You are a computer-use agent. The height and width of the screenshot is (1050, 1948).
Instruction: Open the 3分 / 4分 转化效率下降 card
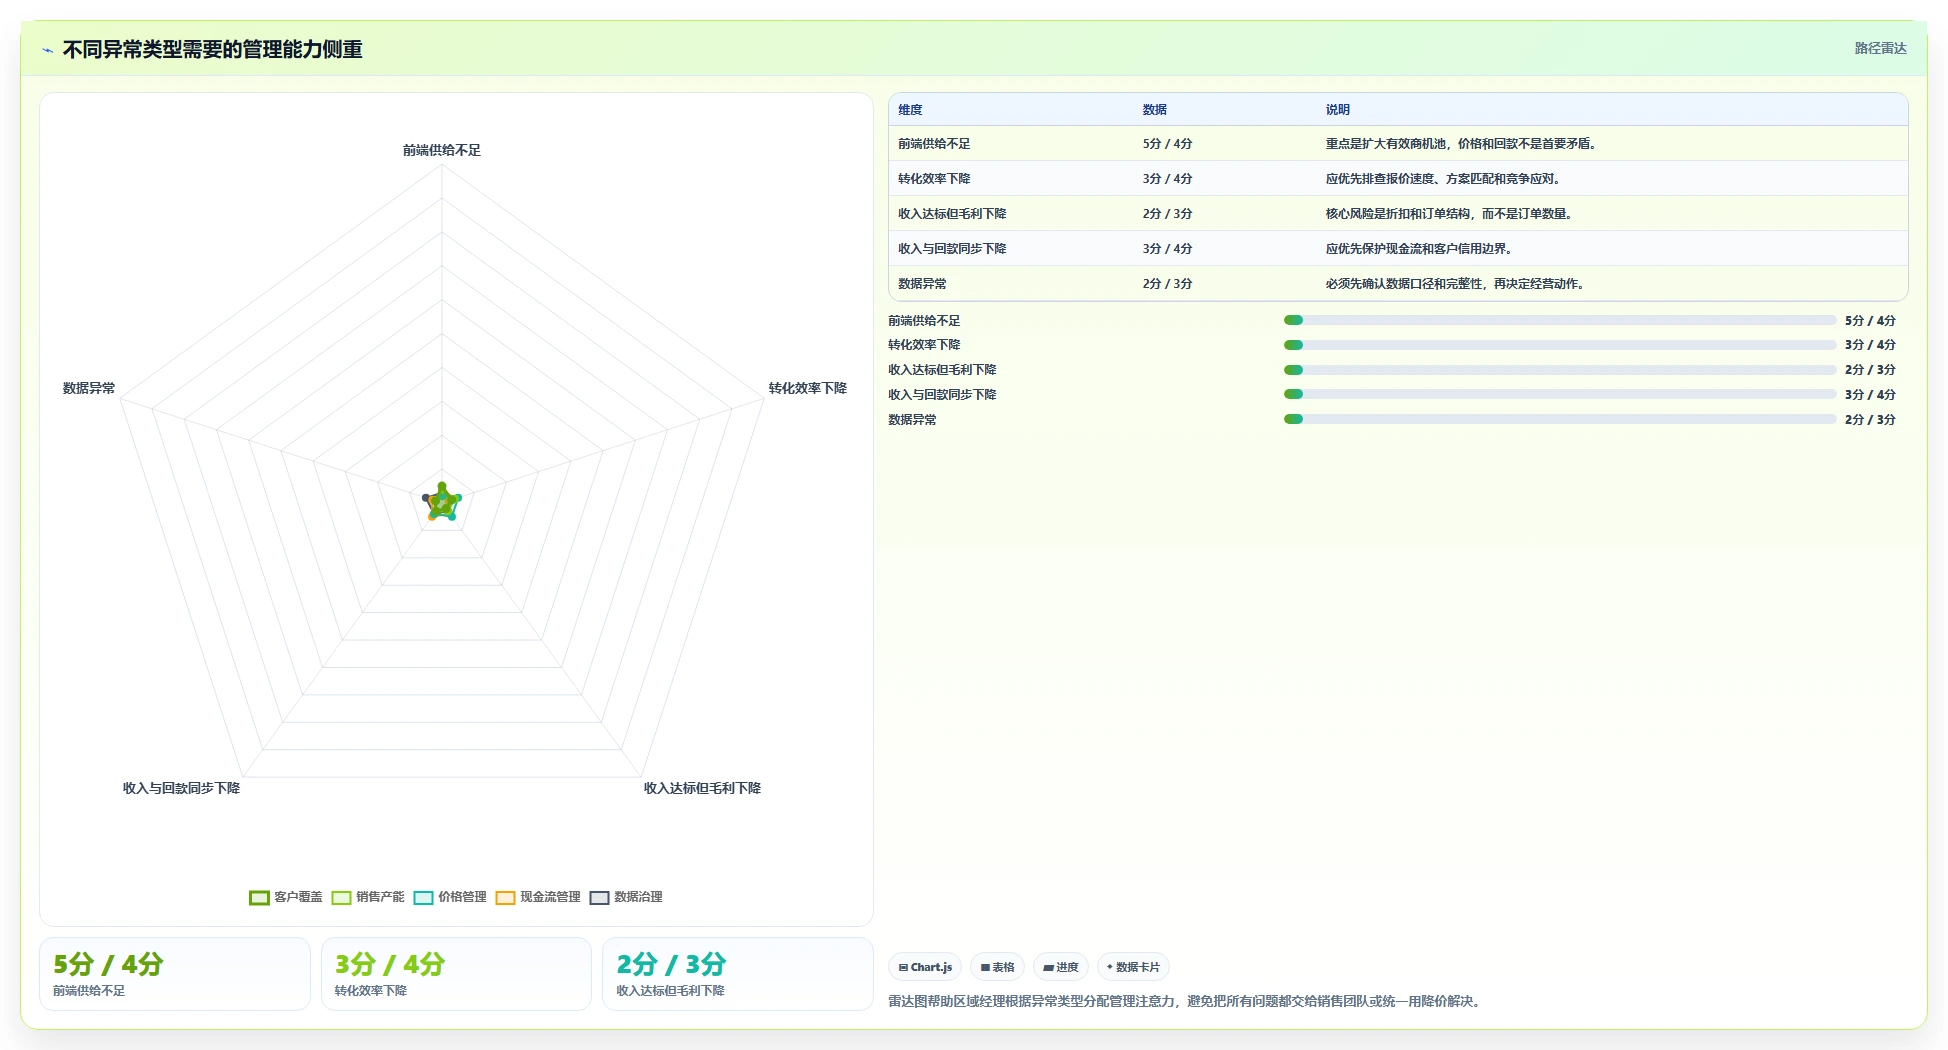456,974
